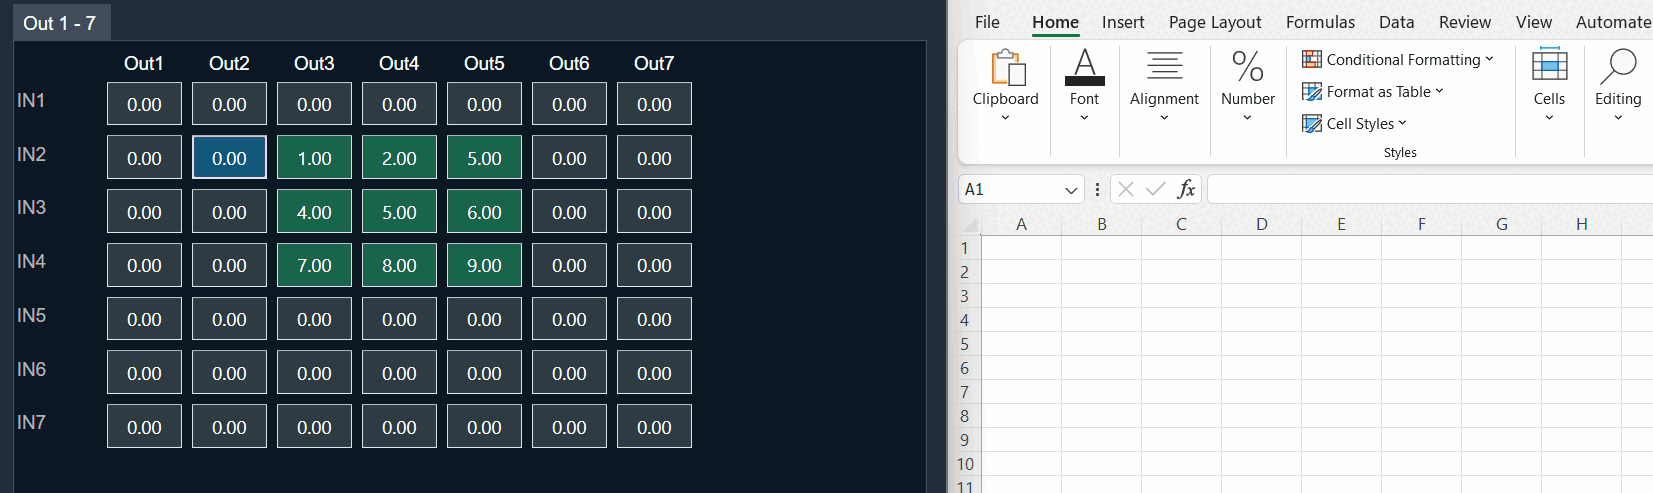Open the Alignment group icon
1653x493 pixels.
[x=1164, y=67]
